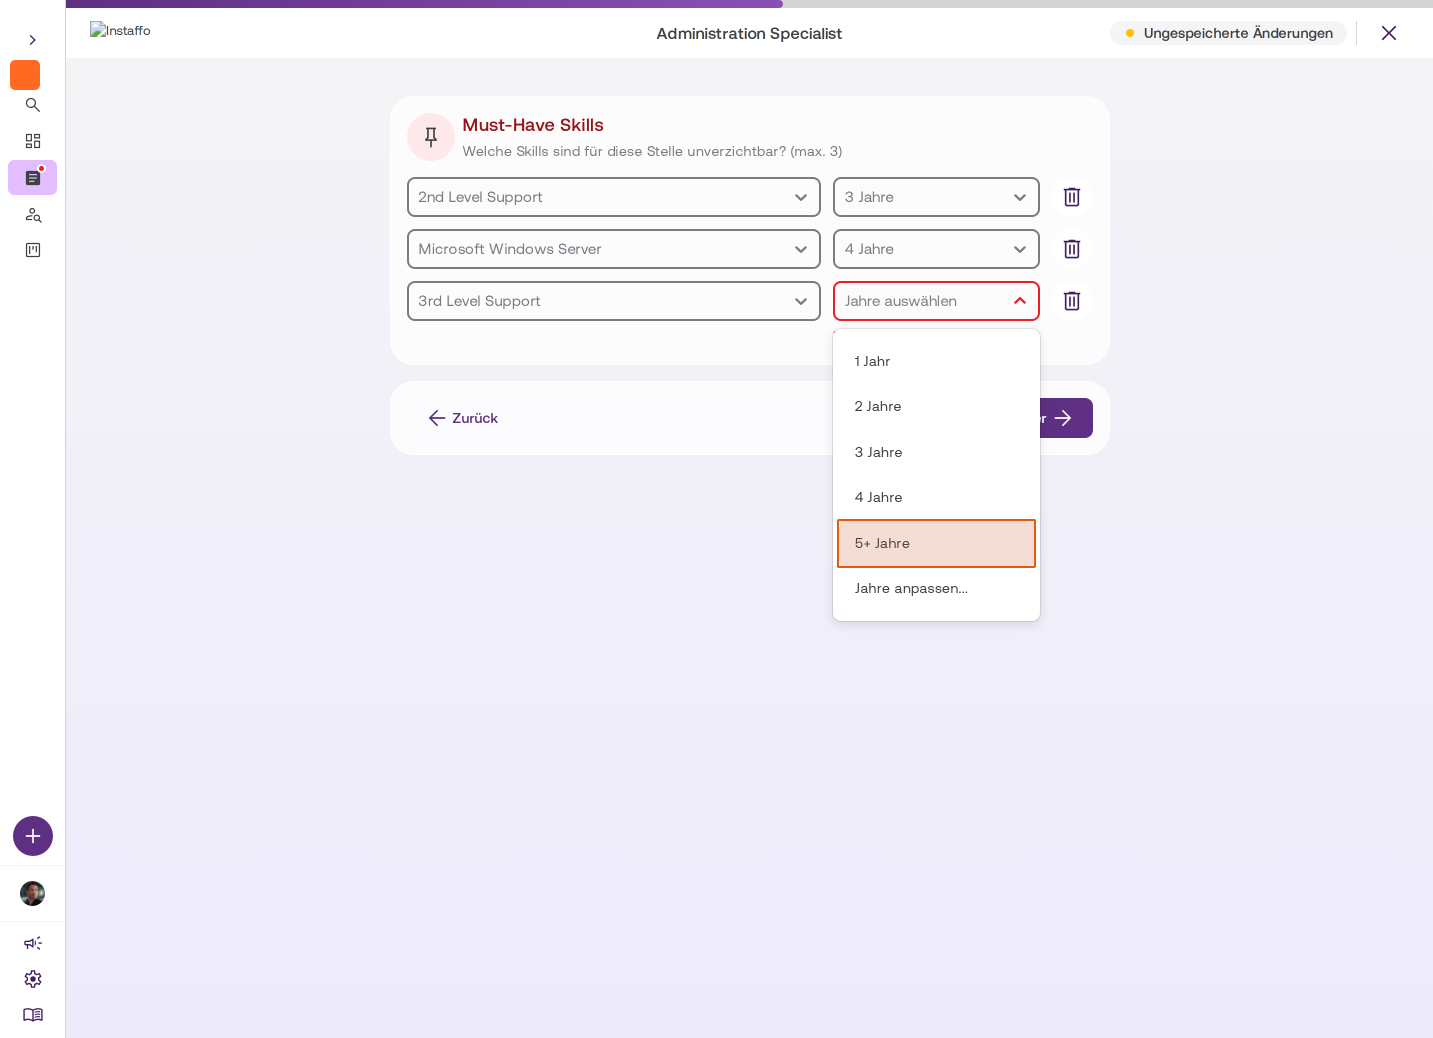Delete the Microsoft Windows Server skill

[x=1072, y=249]
